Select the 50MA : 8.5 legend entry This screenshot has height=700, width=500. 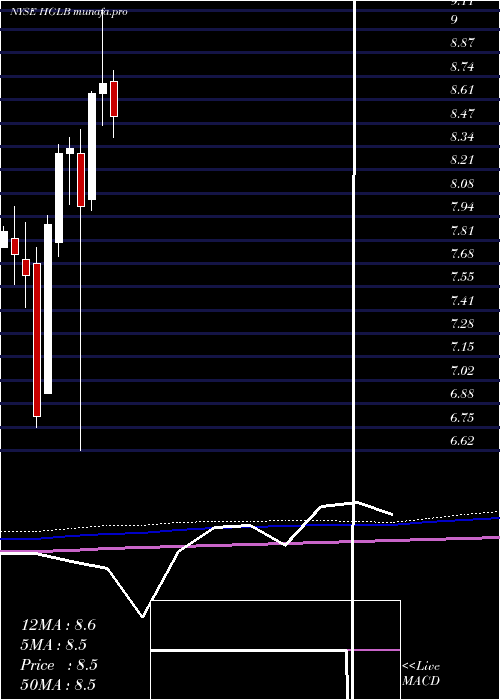tap(58, 685)
